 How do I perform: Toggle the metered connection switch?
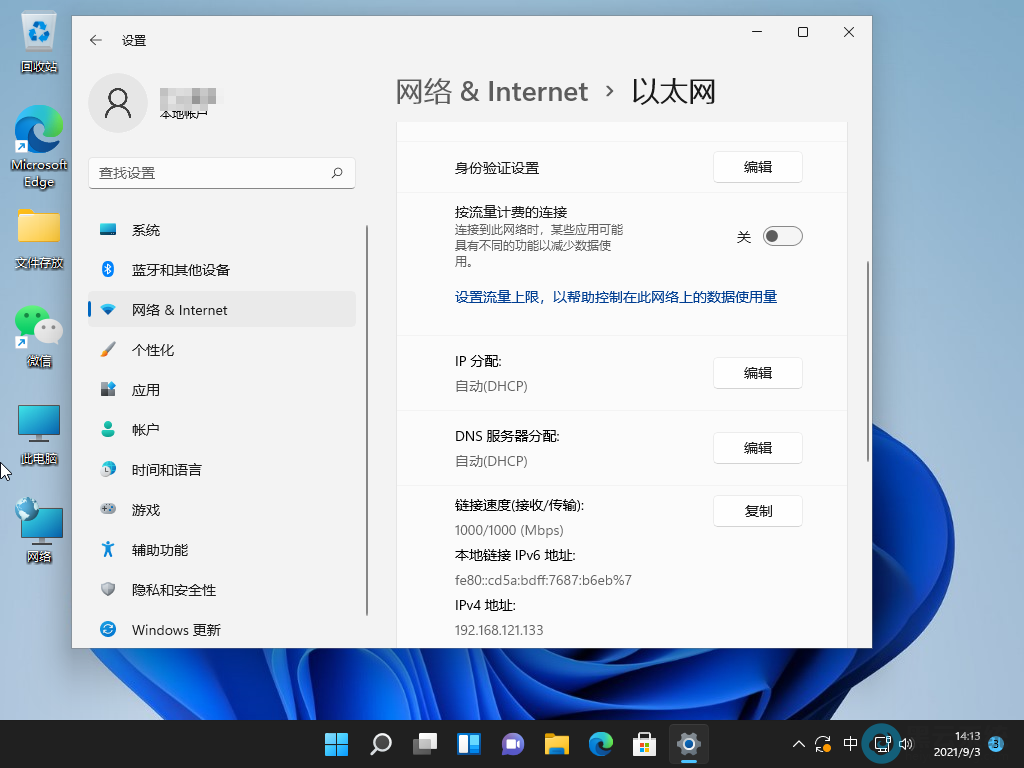point(782,237)
